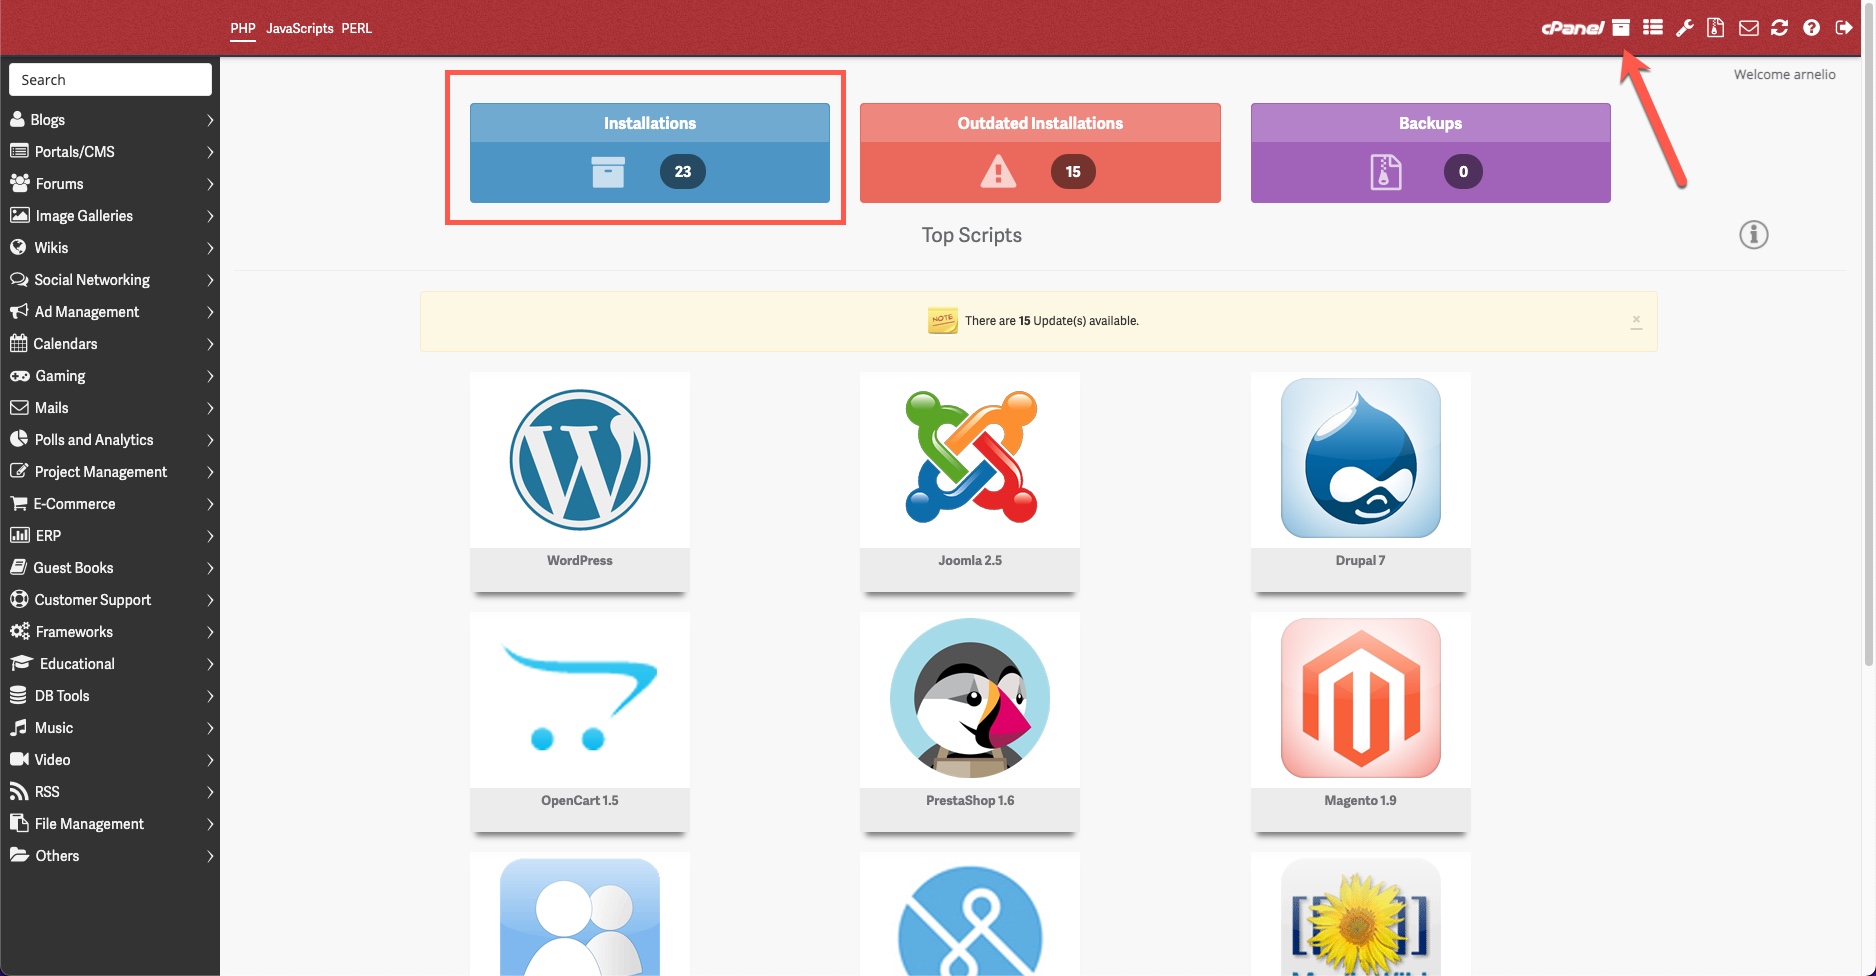Expand the ERP category arrow
The width and height of the screenshot is (1876, 976).
click(x=210, y=536)
